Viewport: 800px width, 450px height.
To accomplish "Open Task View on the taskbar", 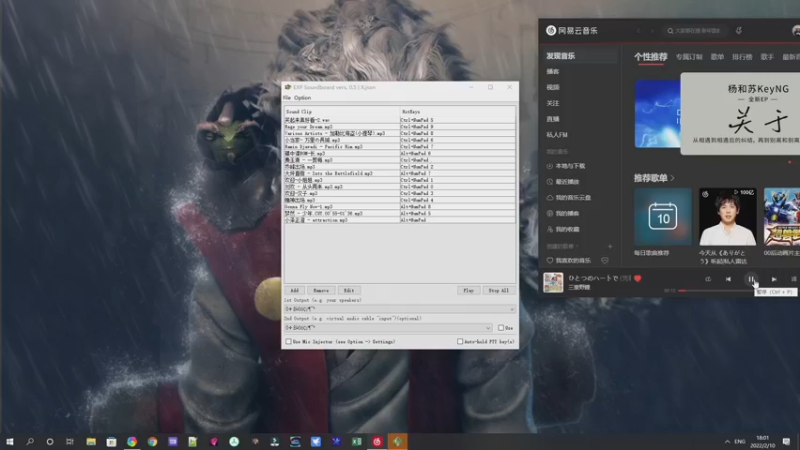I will click(x=70, y=441).
